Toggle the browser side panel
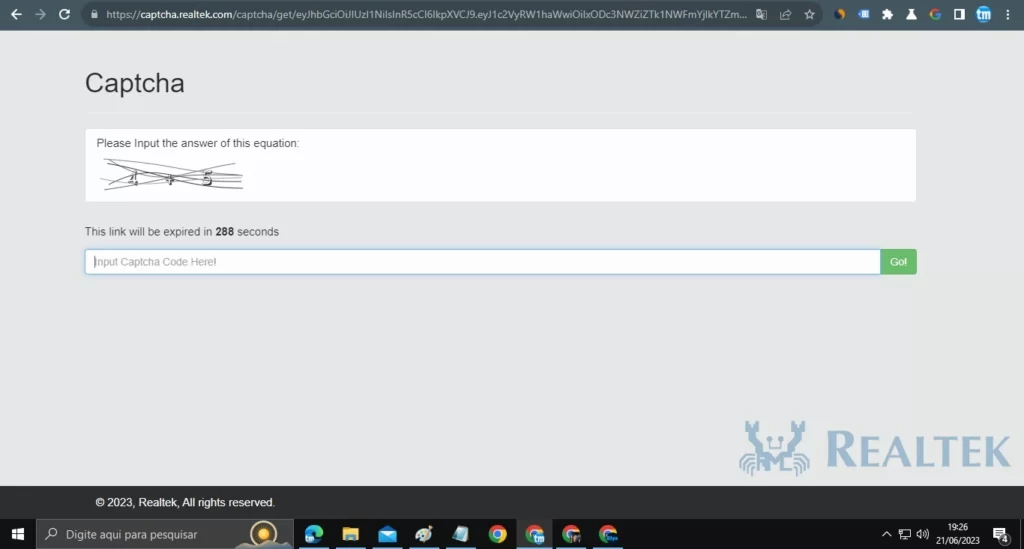Screen dimensions: 1024x549 tap(959, 14)
